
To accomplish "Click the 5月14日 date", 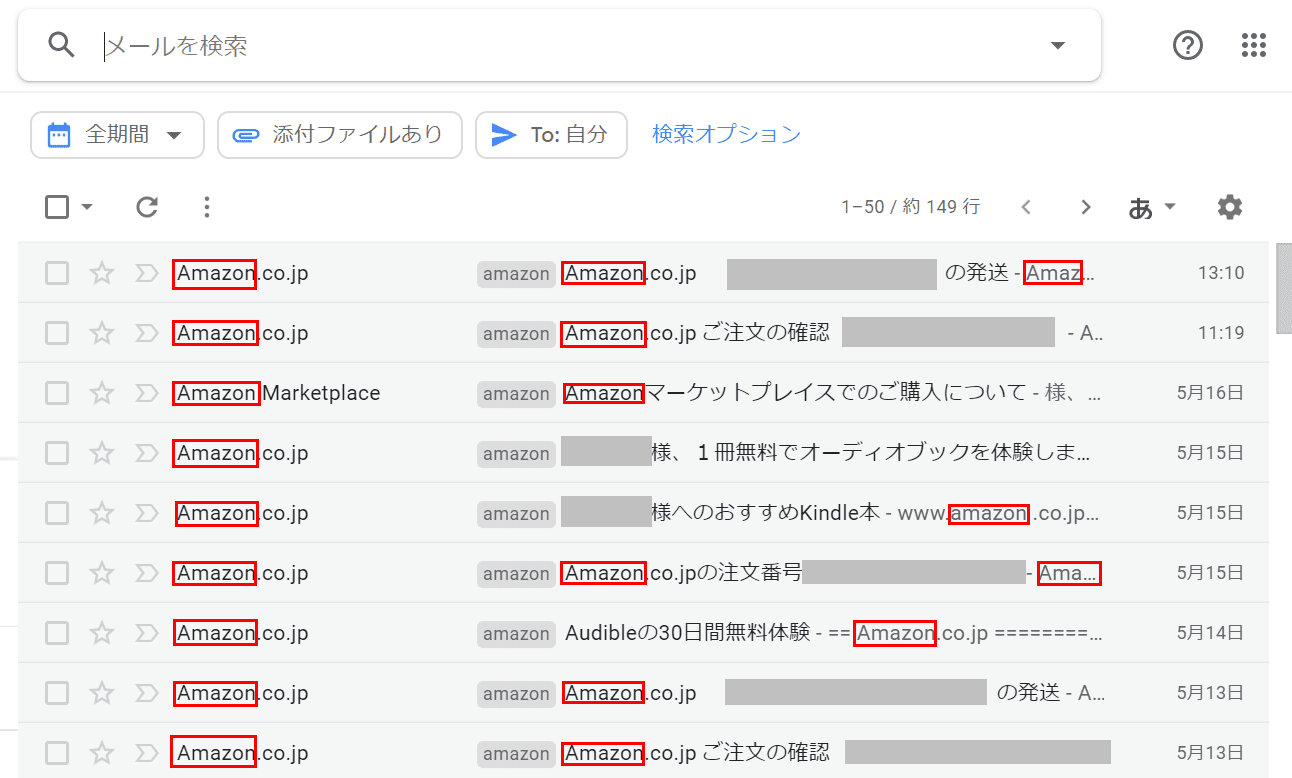I will 1211,633.
